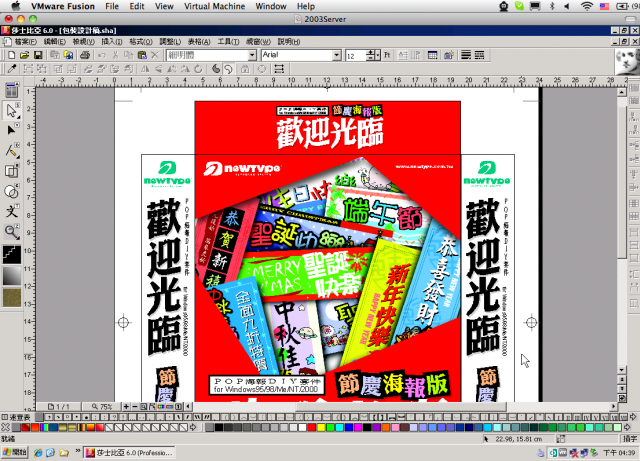640x461 pixels.
Task: Open the 插入(I) menu
Action: (x=112, y=42)
